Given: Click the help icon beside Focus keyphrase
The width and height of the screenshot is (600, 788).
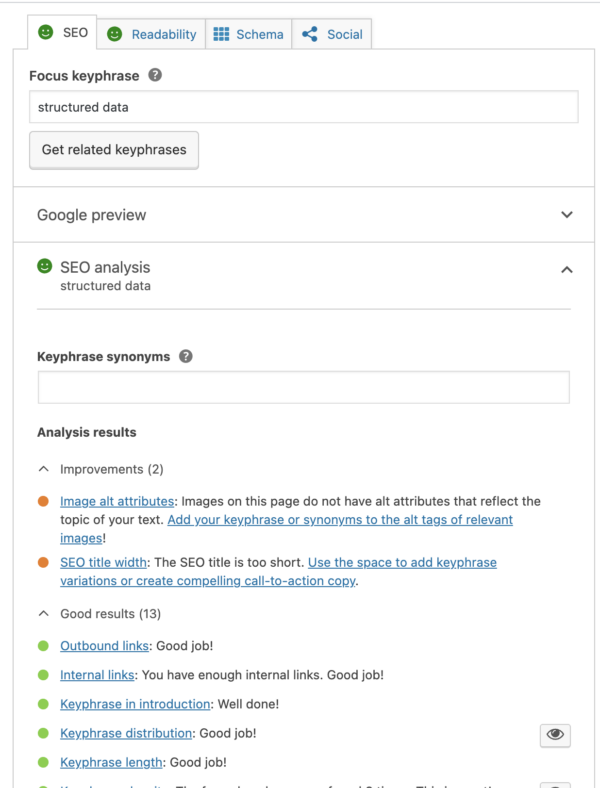Looking at the screenshot, I should [x=155, y=75].
